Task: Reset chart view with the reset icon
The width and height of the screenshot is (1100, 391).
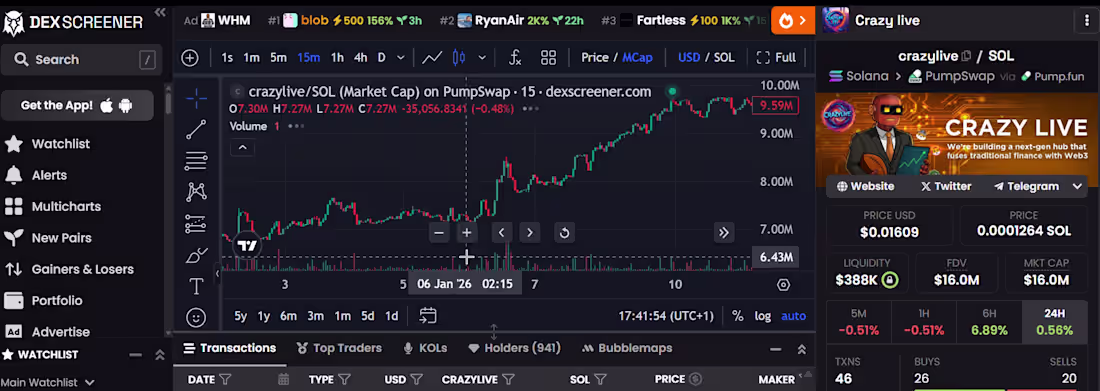Action: (x=564, y=233)
